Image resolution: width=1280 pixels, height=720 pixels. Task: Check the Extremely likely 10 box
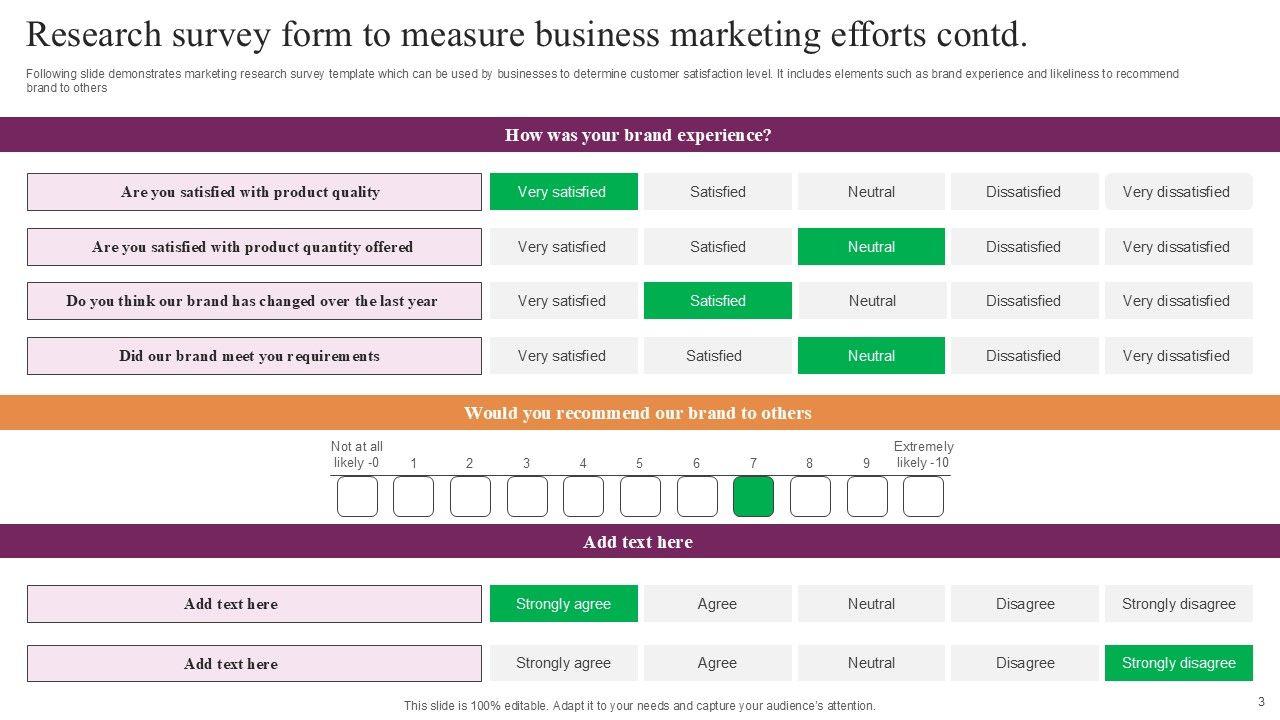pyautogui.click(x=923, y=497)
